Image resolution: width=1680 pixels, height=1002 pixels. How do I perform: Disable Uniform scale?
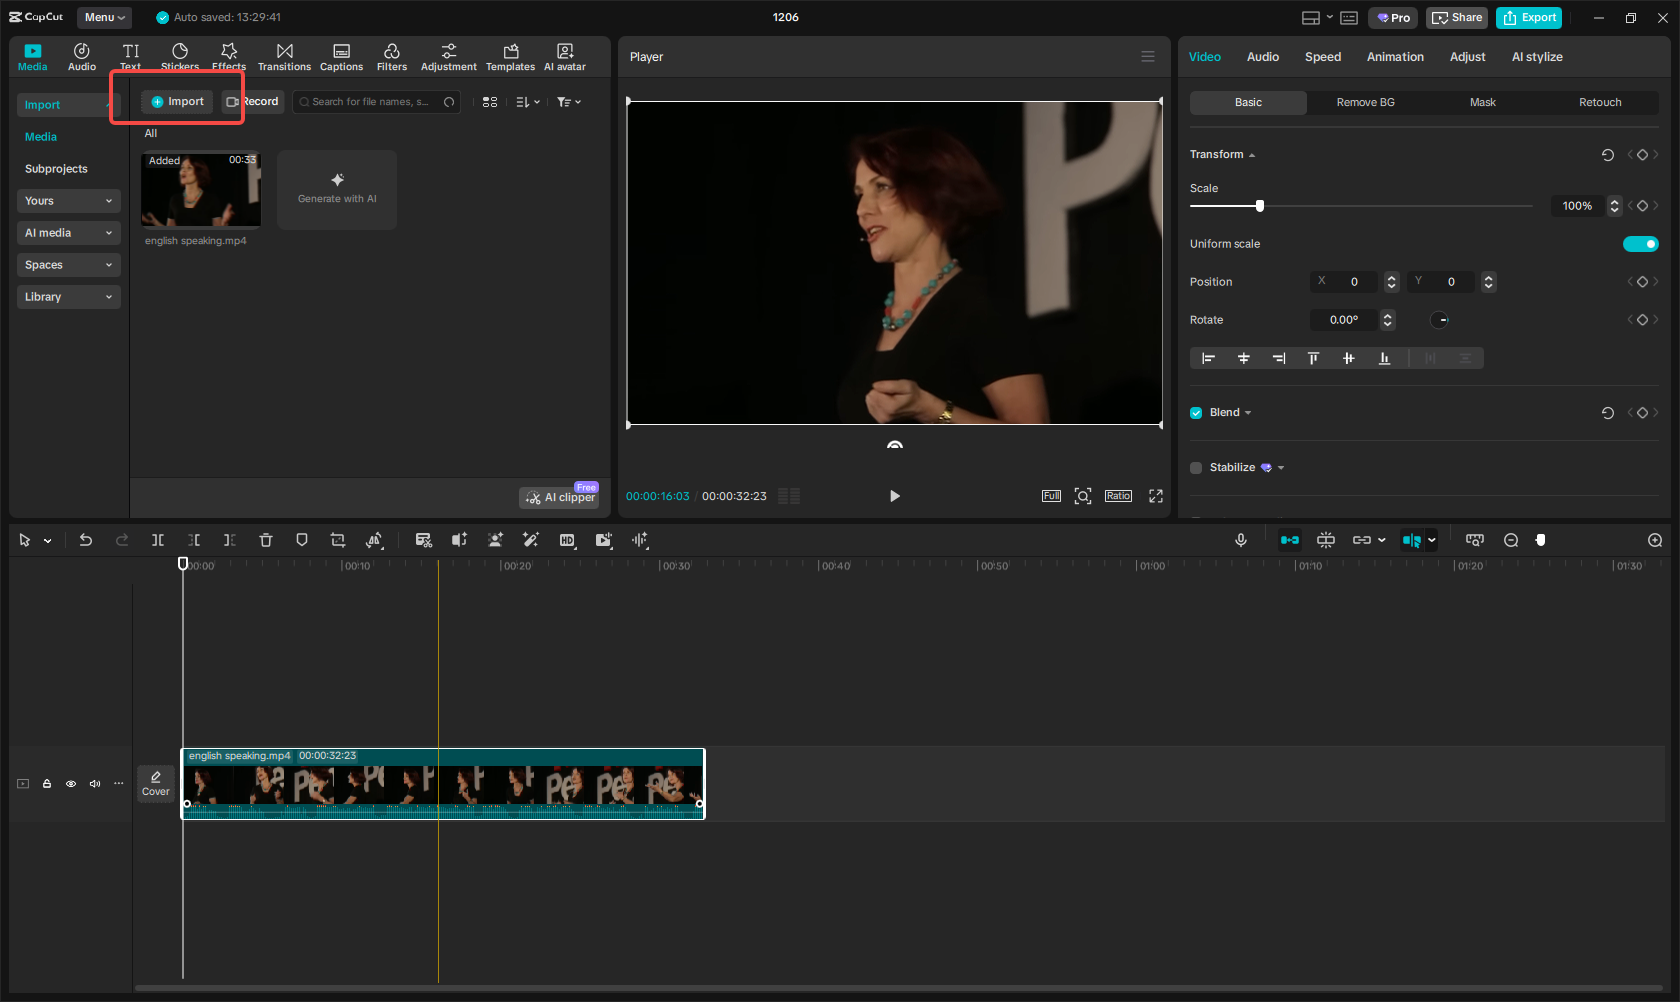[1640, 243]
